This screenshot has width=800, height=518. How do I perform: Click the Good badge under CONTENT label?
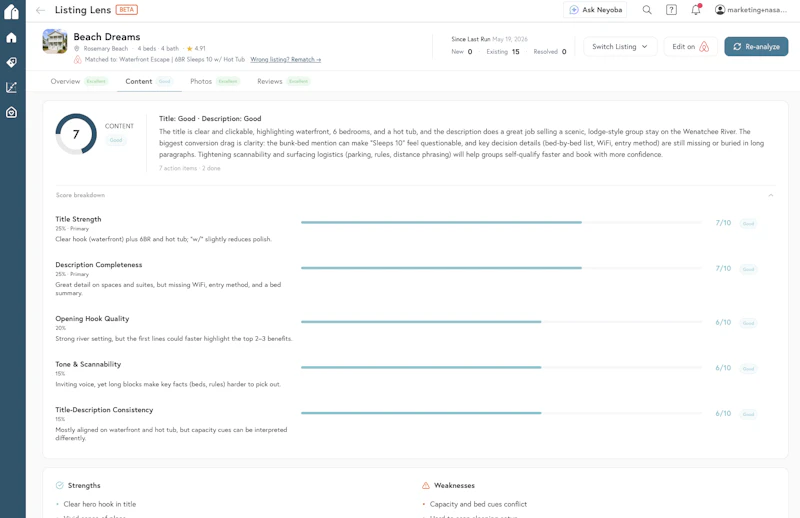116,140
